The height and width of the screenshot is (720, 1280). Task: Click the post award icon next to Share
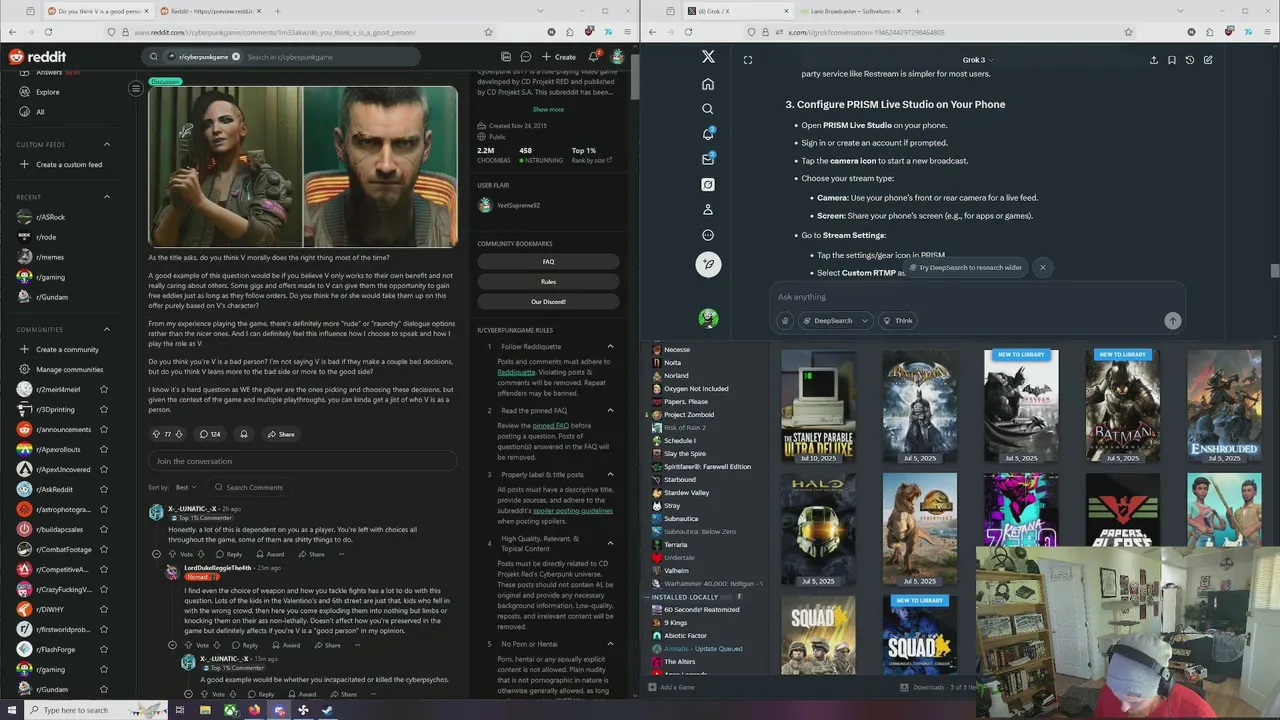(243, 434)
